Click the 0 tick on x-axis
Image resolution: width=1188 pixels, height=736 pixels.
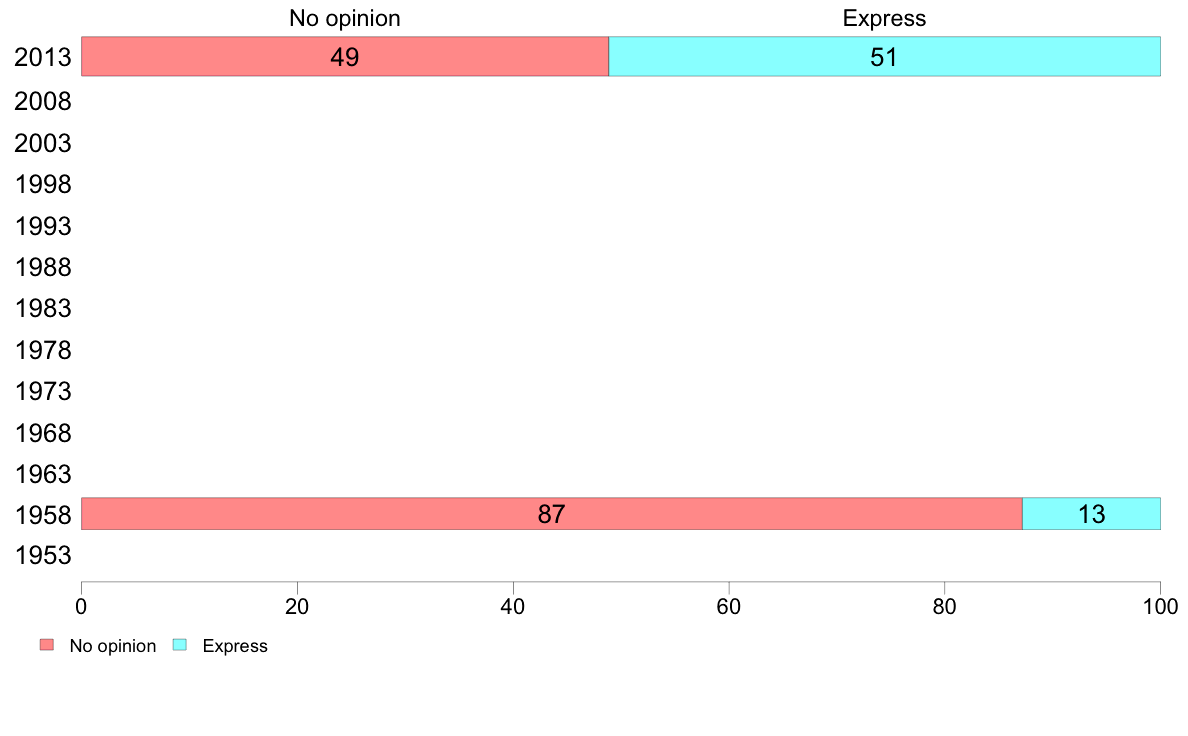(x=81, y=606)
